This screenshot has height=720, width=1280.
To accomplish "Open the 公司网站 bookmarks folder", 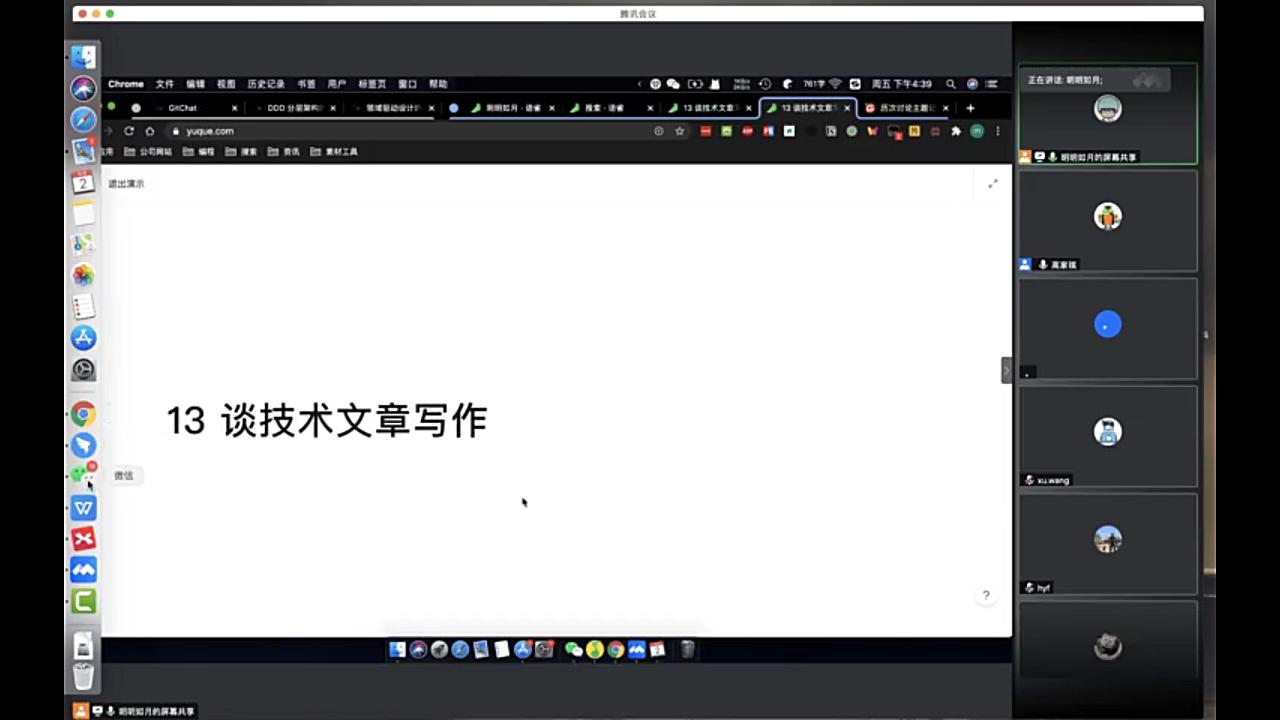I will 149,152.
